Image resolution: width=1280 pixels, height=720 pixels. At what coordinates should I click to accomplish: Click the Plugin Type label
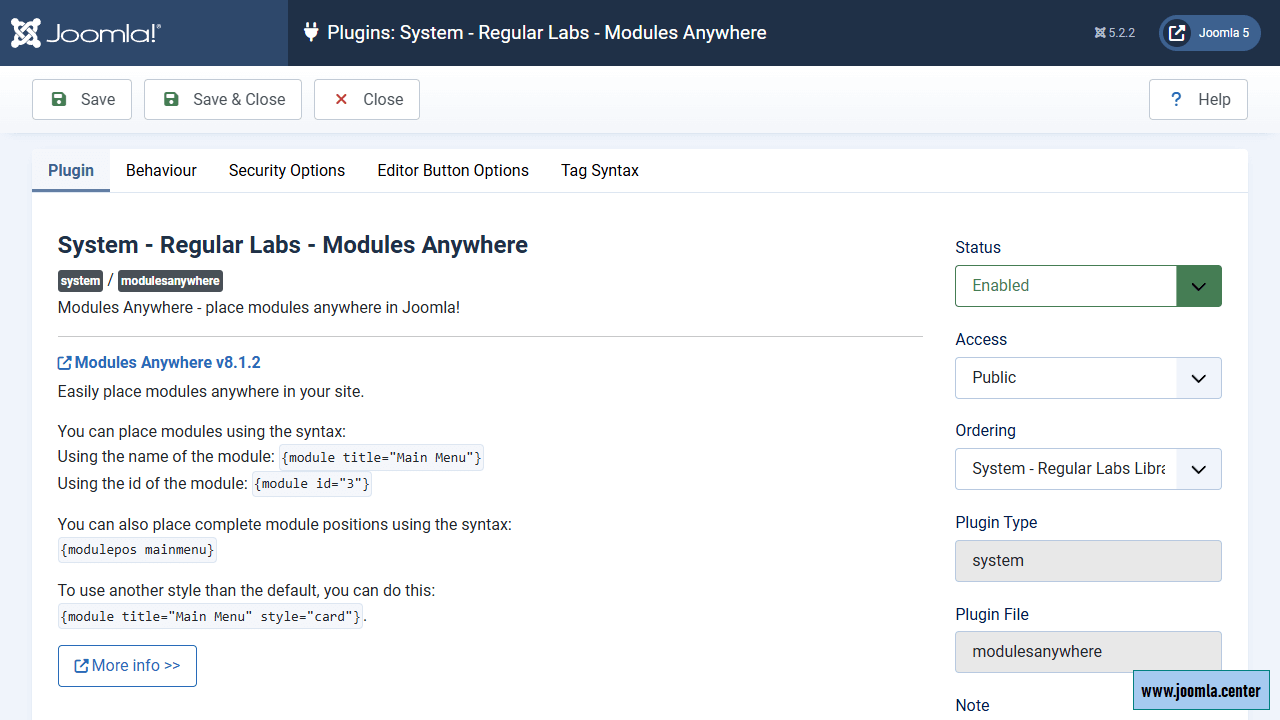(996, 523)
